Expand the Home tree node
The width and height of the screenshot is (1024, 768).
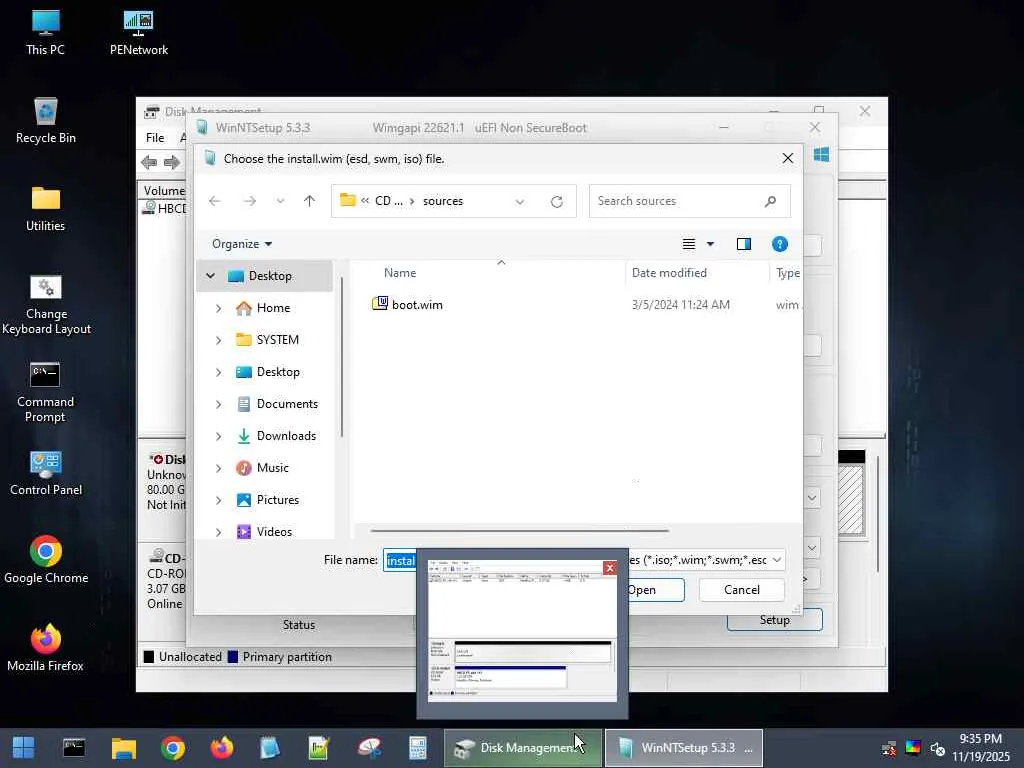218,308
